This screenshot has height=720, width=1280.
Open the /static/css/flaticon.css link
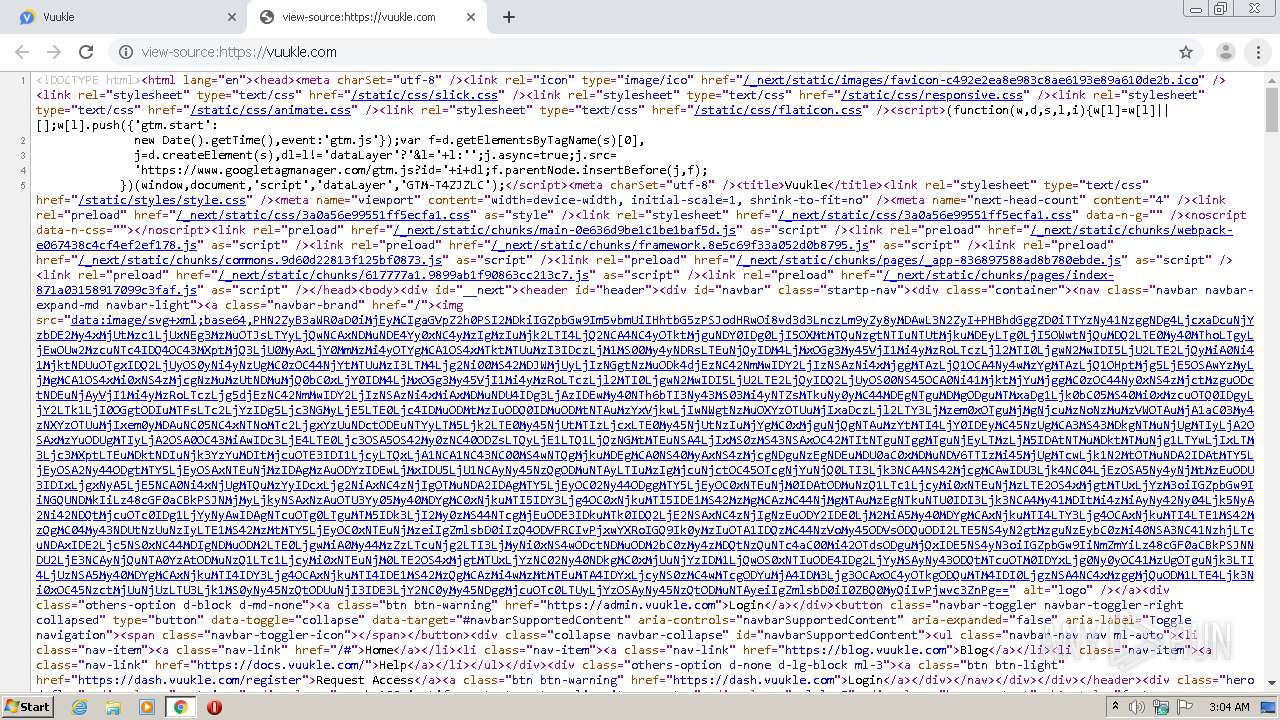click(x=778, y=110)
